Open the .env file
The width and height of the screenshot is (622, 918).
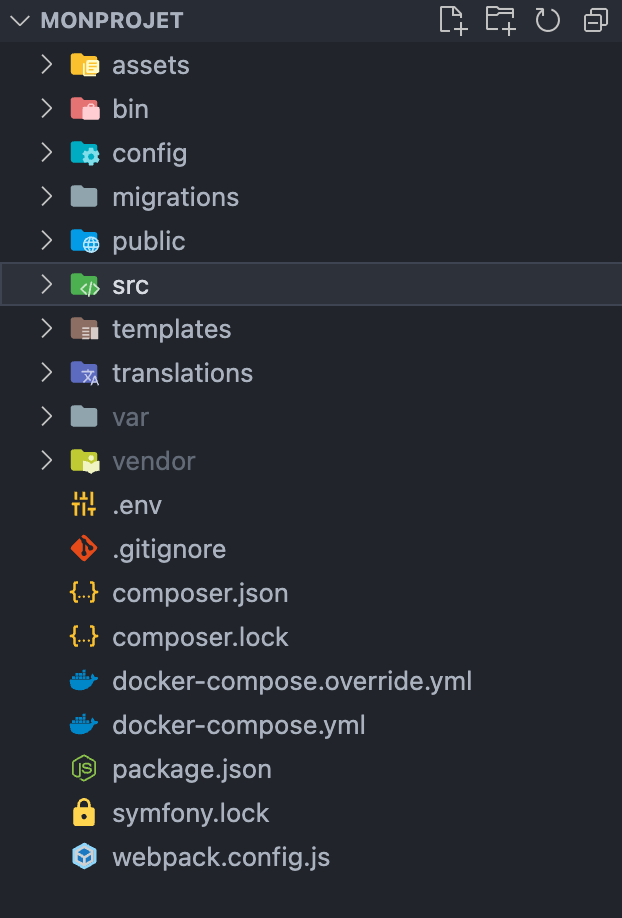coord(137,505)
